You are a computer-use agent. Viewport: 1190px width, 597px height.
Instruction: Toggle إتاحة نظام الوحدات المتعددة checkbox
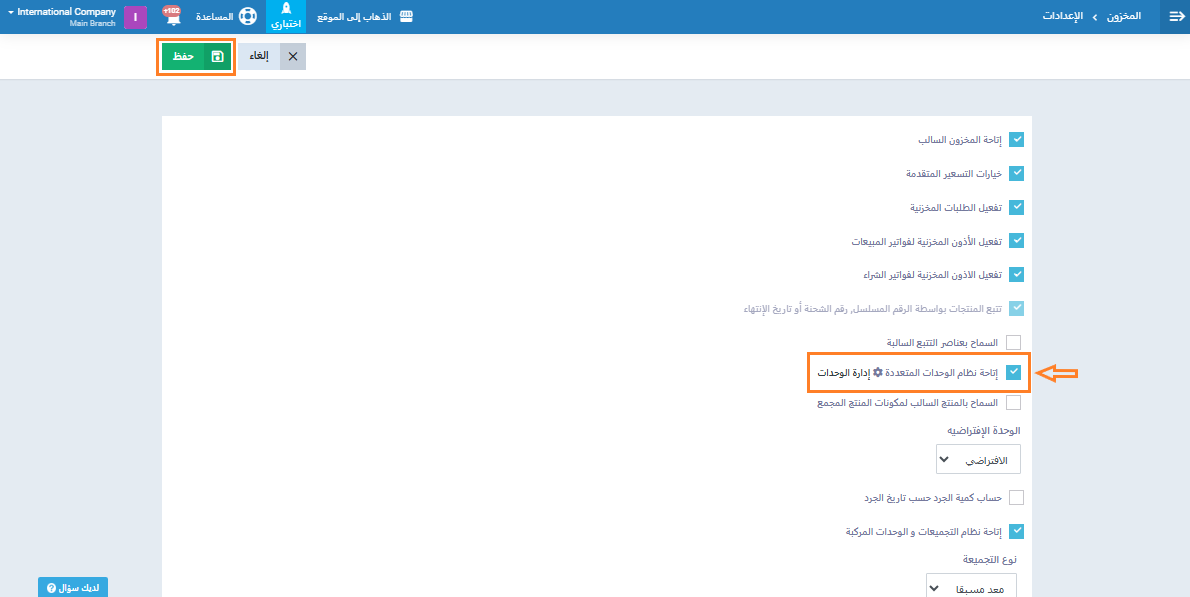tap(1014, 372)
